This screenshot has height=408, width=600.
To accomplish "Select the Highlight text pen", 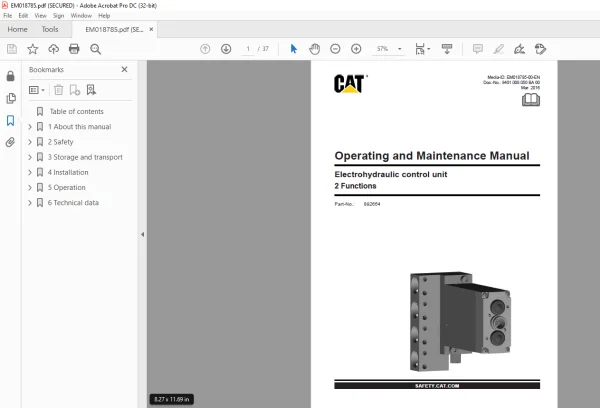I will (x=499, y=49).
